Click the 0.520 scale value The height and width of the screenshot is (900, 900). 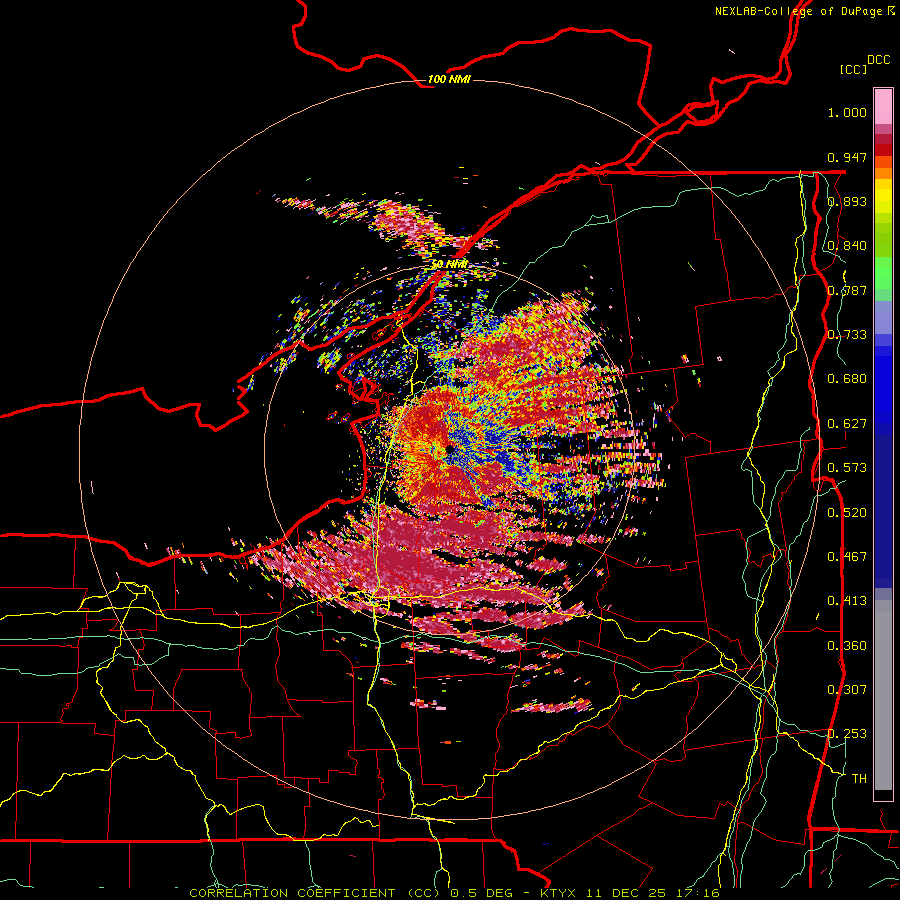tap(847, 513)
